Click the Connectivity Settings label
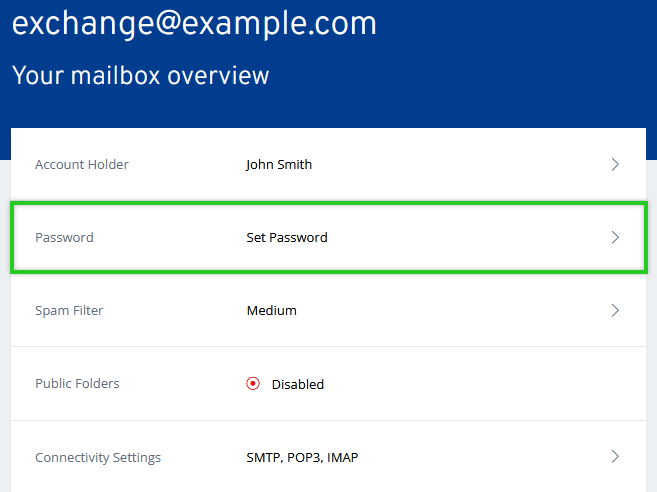Image resolution: width=657 pixels, height=492 pixels. click(98, 457)
